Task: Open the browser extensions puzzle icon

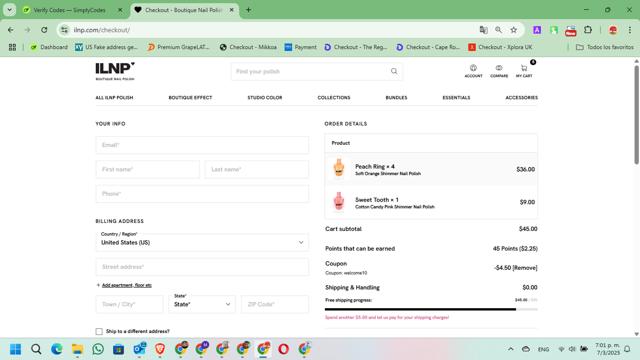Action: [x=588, y=30]
